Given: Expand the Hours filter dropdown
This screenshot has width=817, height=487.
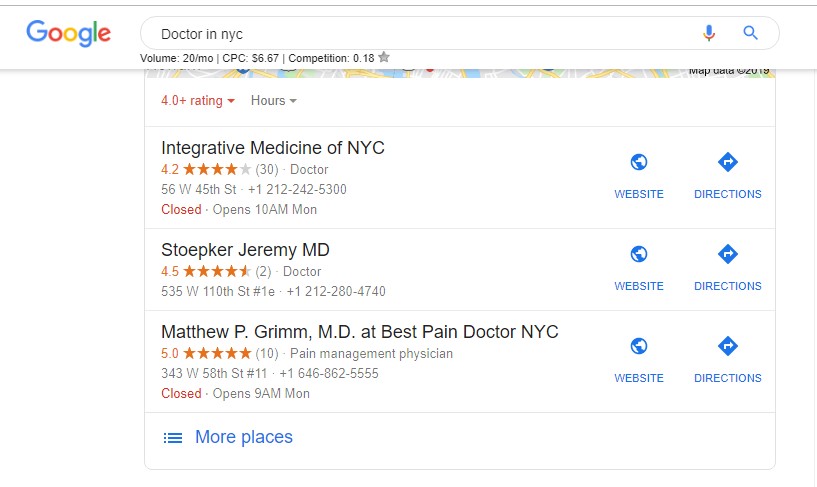Looking at the screenshot, I should 274,100.
